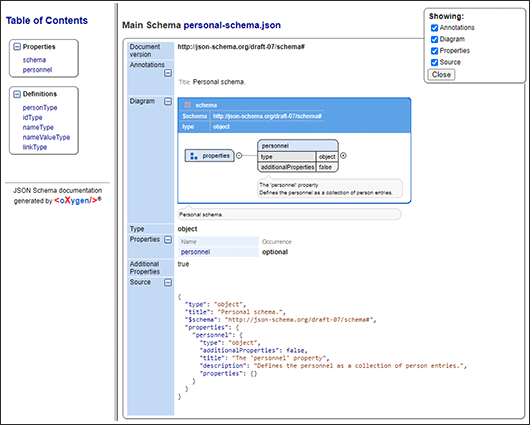Collapse the Source section
The width and height of the screenshot is (530, 425).
(168, 282)
